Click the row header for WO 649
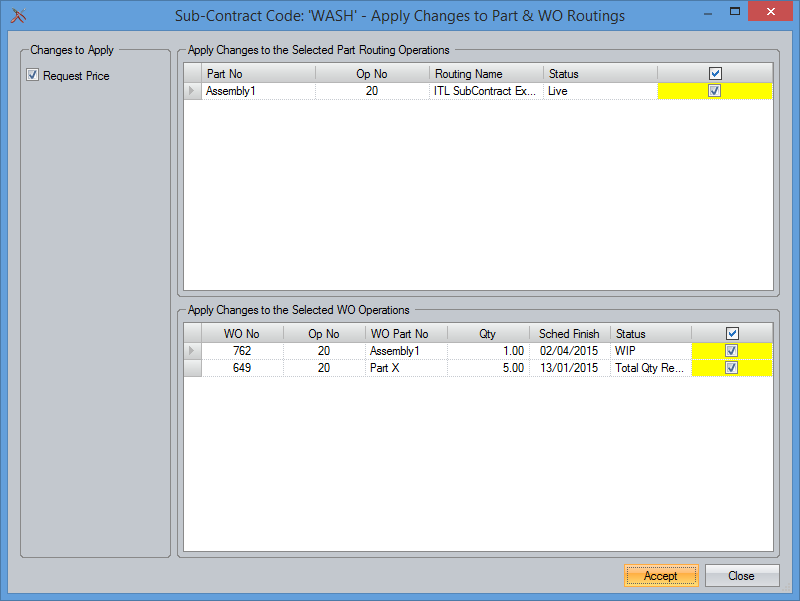Image resolution: width=800 pixels, height=601 pixels. [x=192, y=368]
